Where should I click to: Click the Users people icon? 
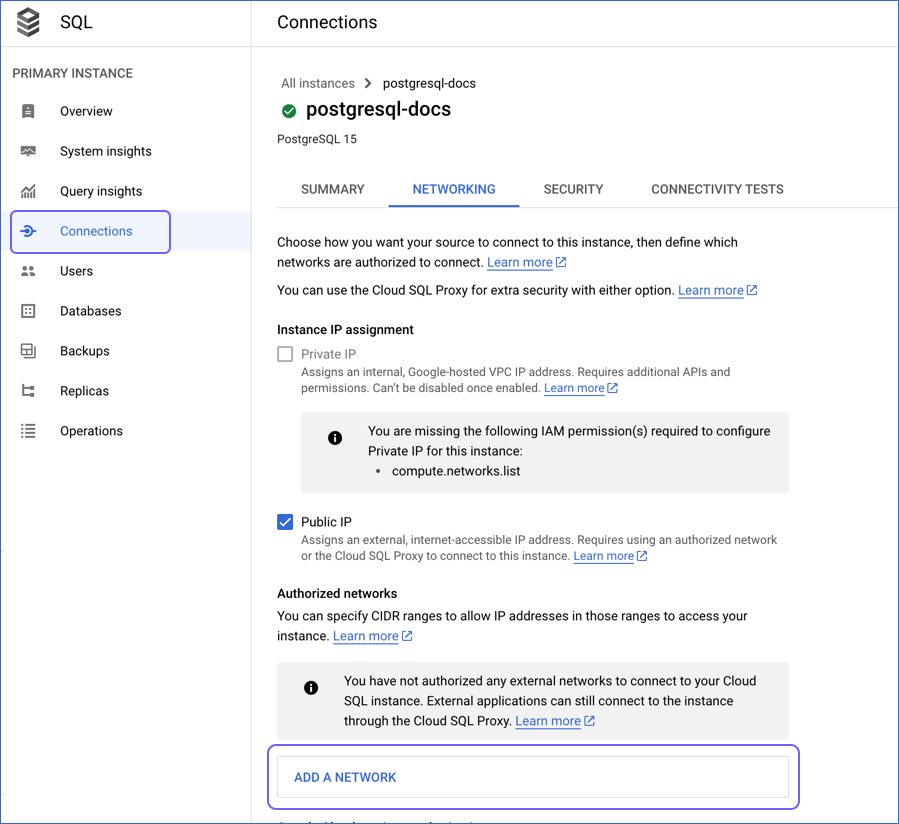pyautogui.click(x=28, y=271)
